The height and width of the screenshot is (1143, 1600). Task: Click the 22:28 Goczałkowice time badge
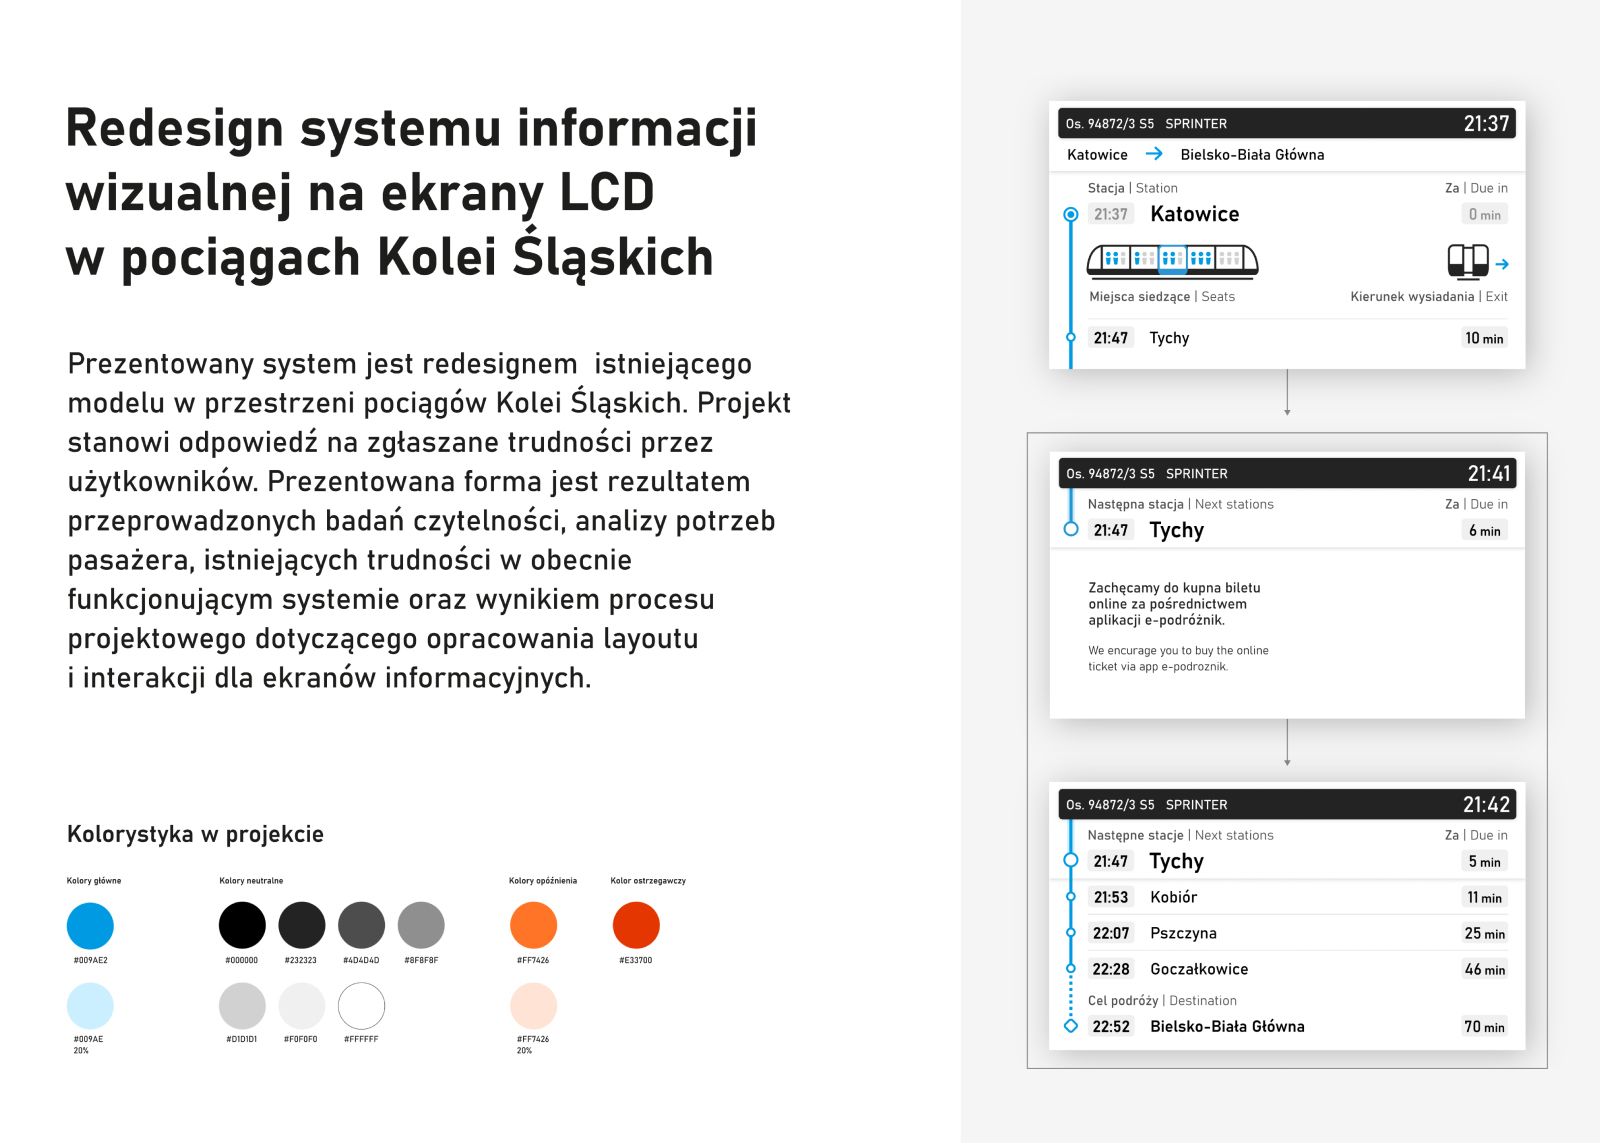(x=1111, y=969)
